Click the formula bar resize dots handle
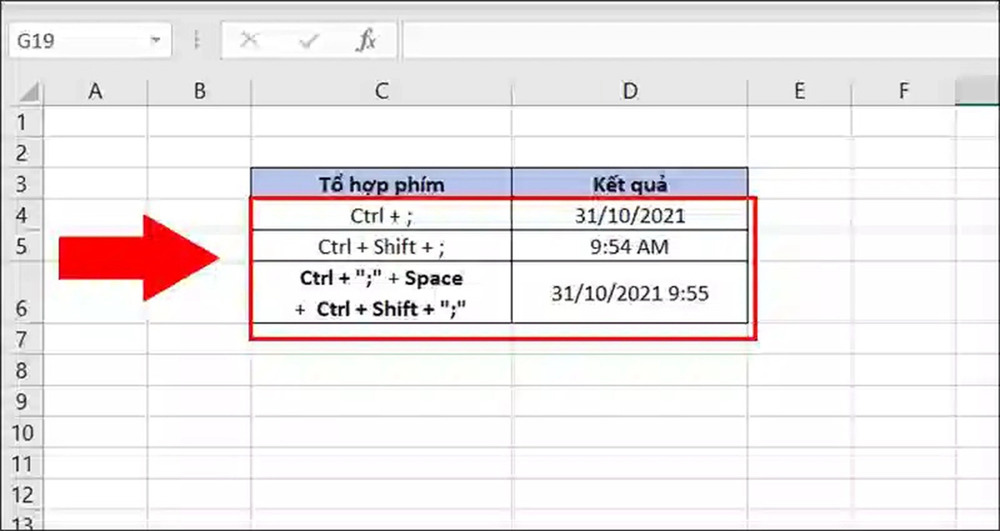Viewport: 1000px width, 531px height. (x=196, y=41)
